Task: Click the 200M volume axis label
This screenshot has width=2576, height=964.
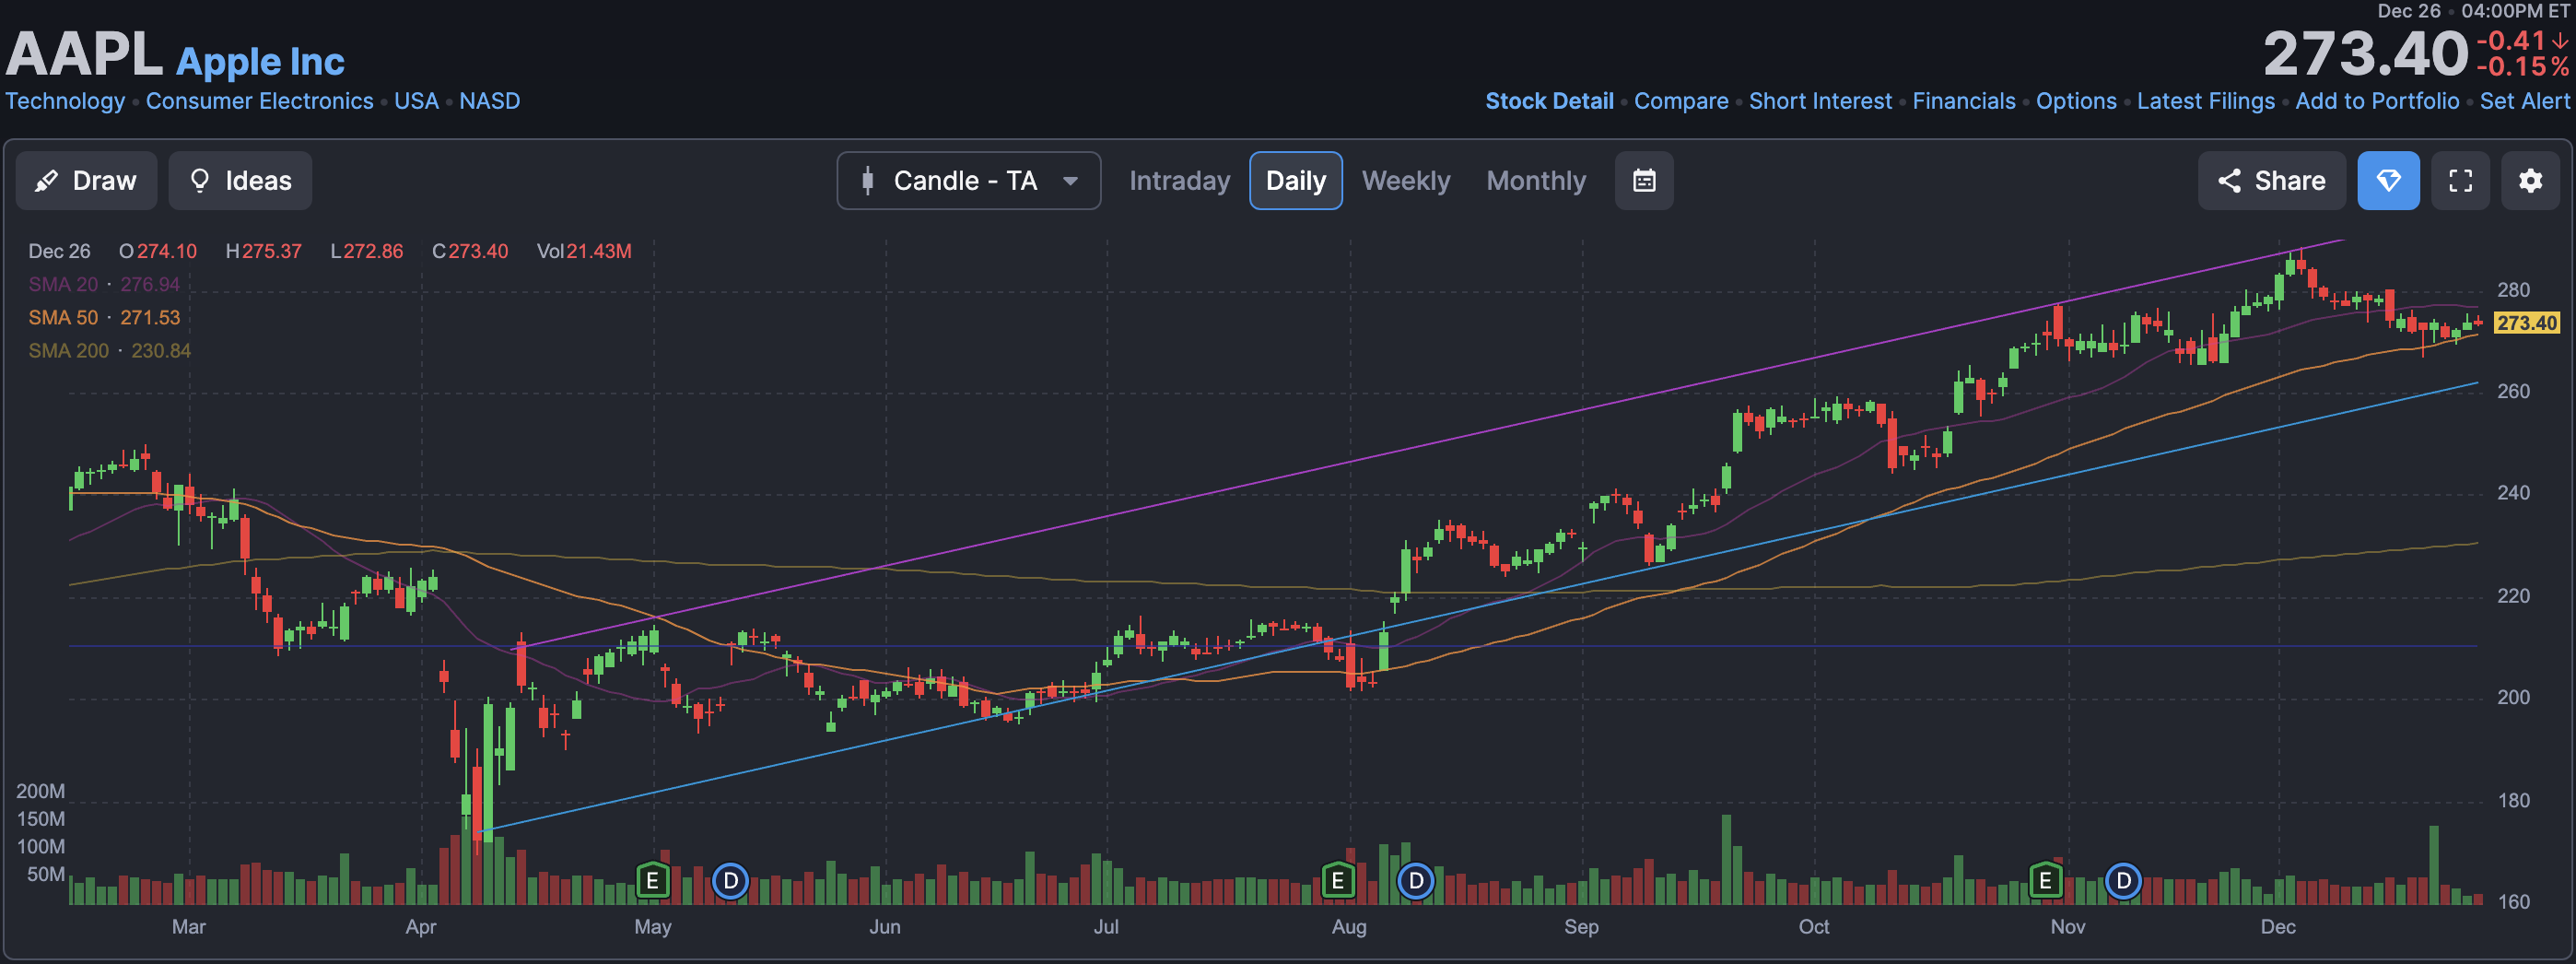Action: (x=40, y=791)
